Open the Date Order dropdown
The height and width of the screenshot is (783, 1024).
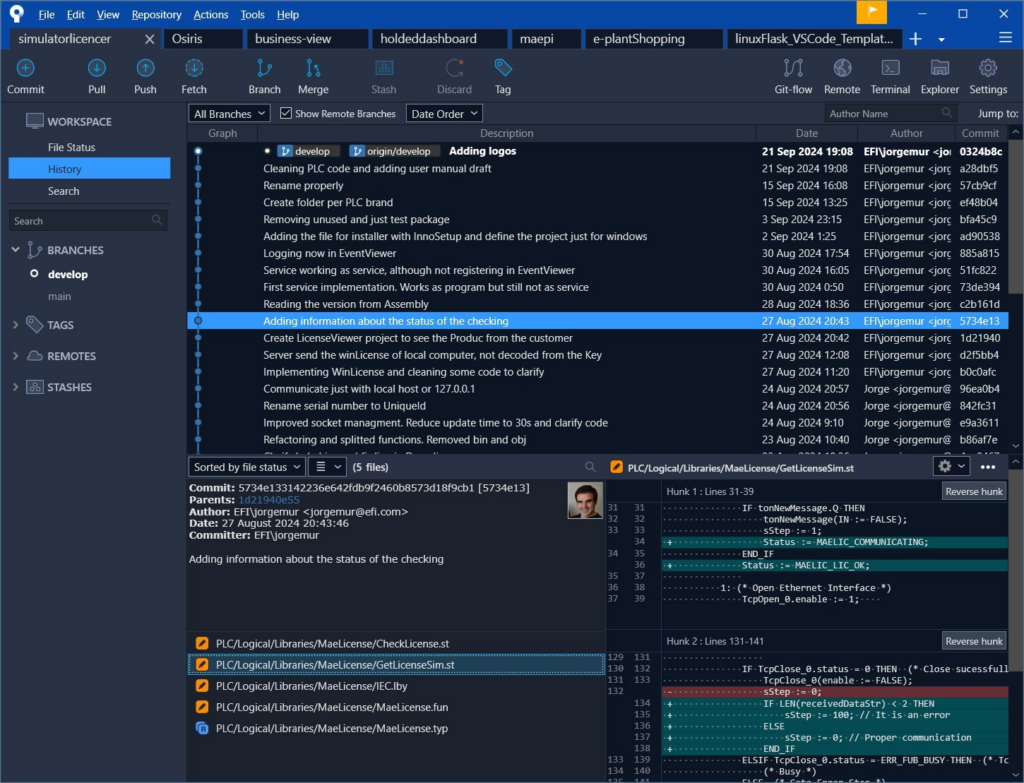pyautogui.click(x=444, y=114)
